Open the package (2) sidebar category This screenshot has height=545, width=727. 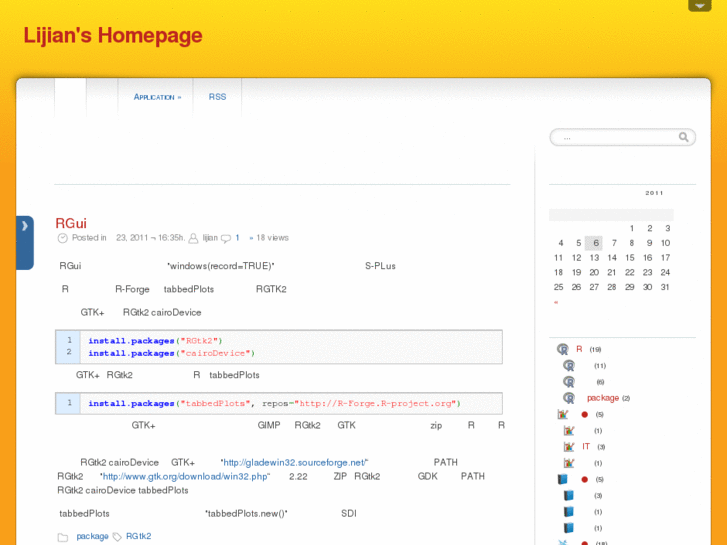pyautogui.click(x=603, y=398)
